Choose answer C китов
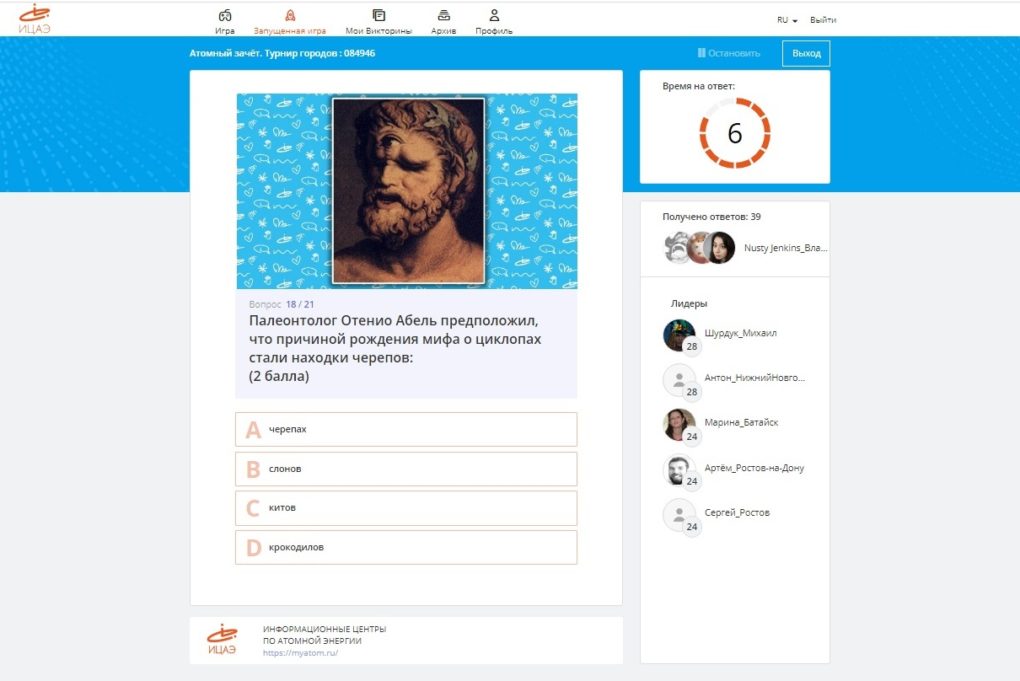This screenshot has height=681, width=1020. (406, 508)
